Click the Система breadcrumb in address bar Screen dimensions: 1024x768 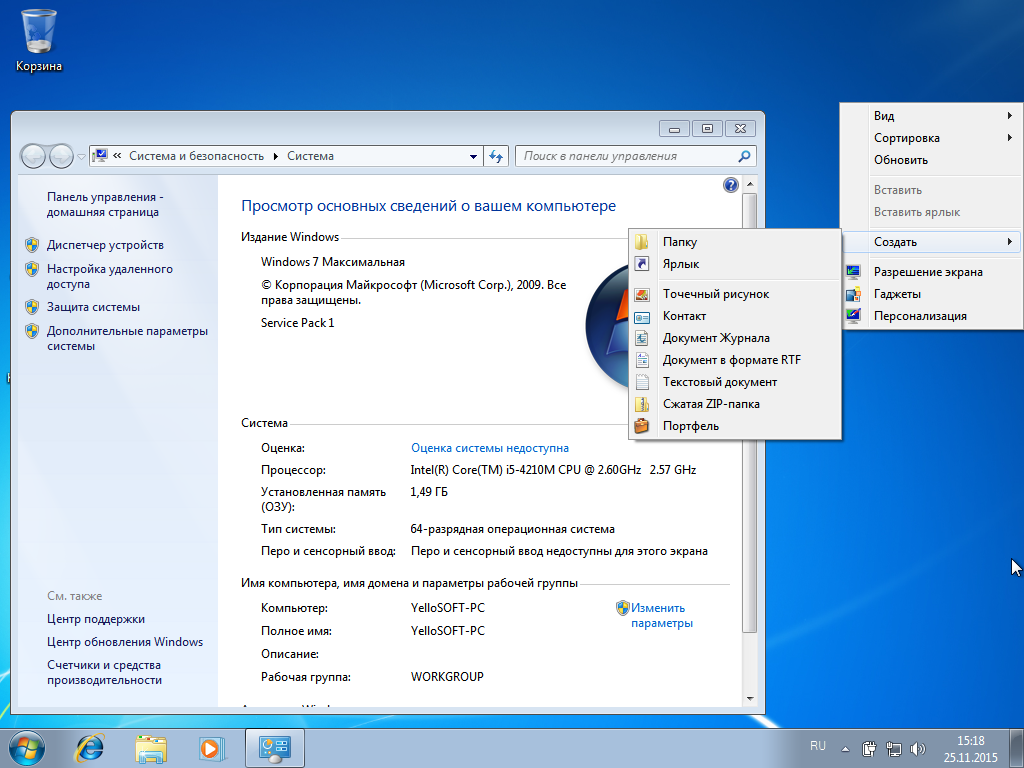pos(310,156)
